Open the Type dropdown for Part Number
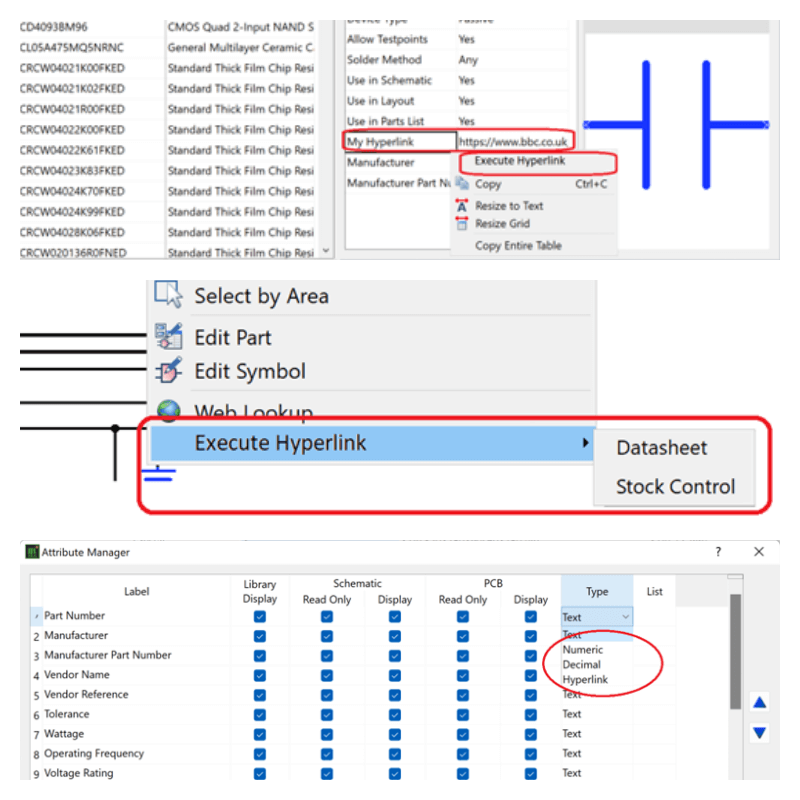The width and height of the screenshot is (800, 800). coord(626,618)
